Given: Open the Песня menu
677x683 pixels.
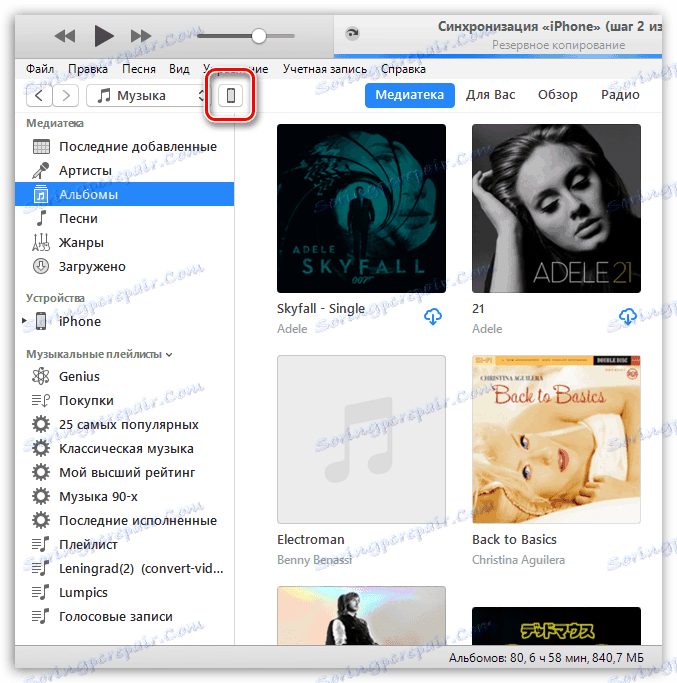Looking at the screenshot, I should (139, 69).
